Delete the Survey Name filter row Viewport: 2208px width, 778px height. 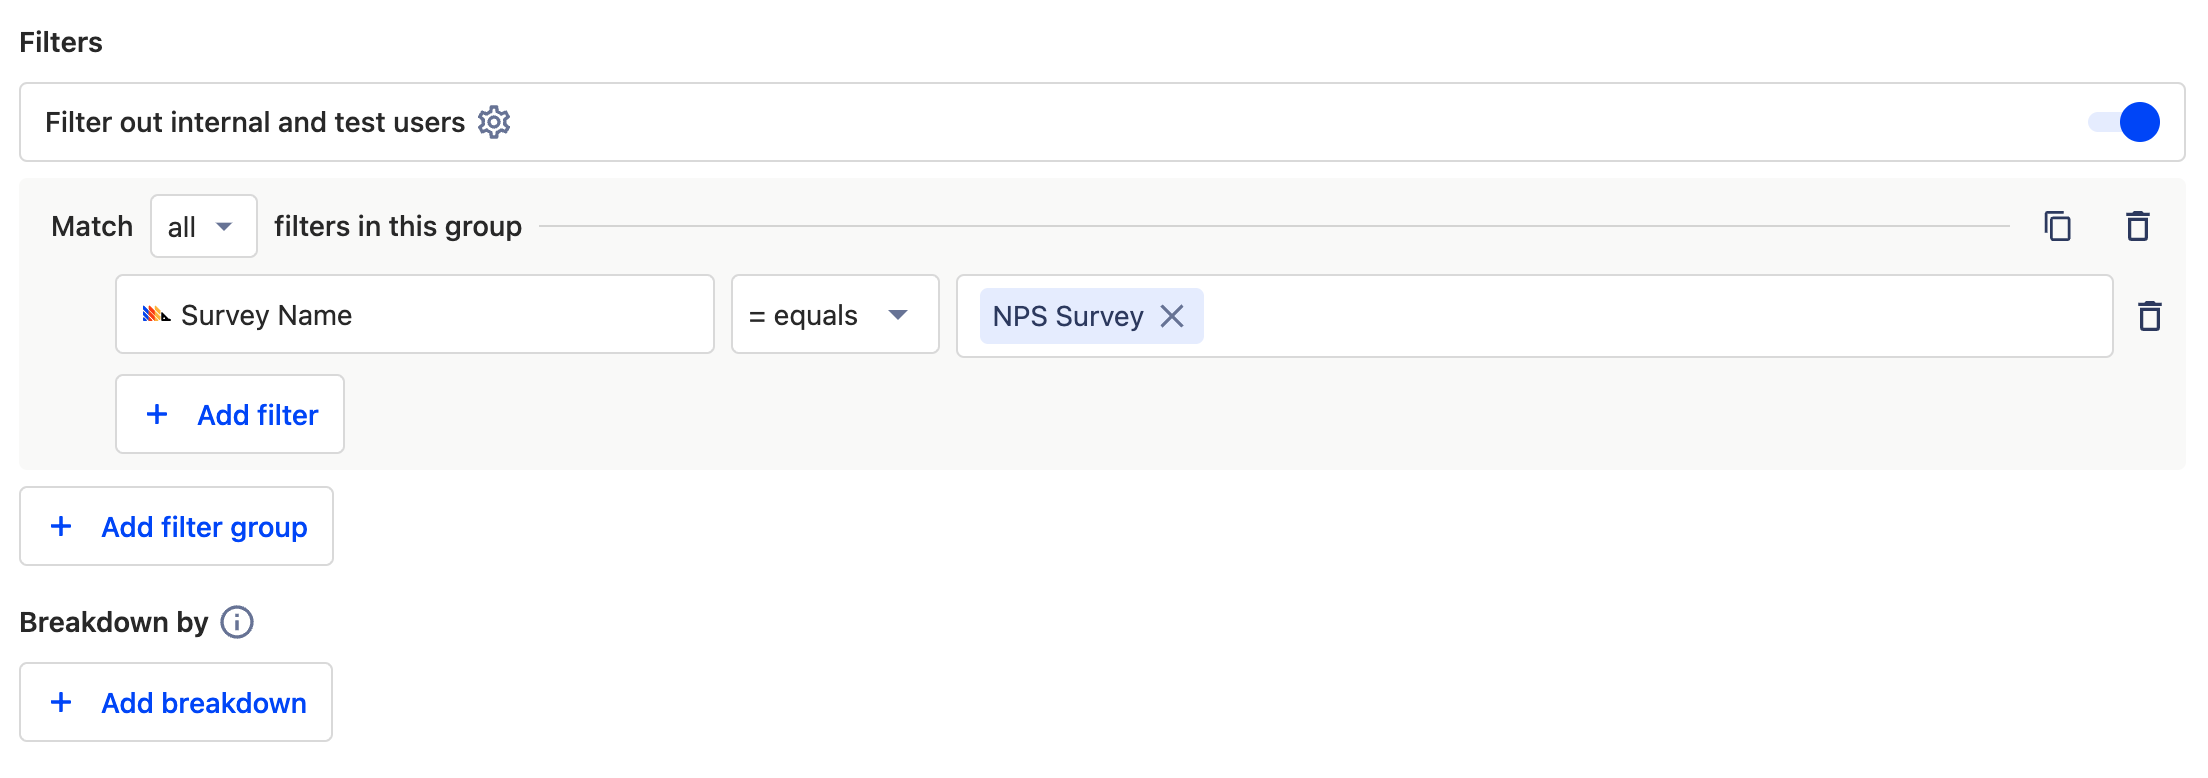pyautogui.click(x=2149, y=316)
